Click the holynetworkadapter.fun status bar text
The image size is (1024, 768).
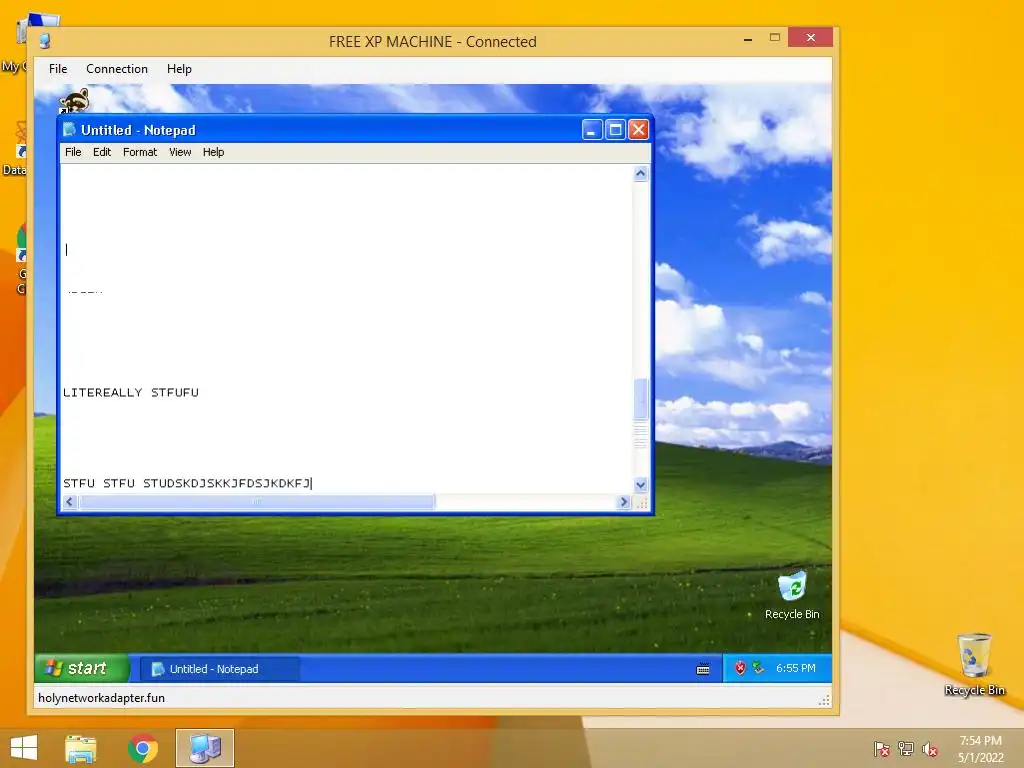(x=101, y=697)
